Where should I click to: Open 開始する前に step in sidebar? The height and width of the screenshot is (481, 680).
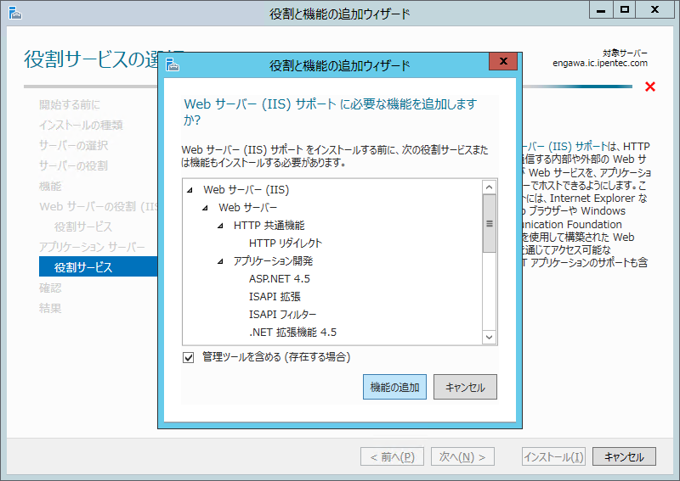coord(69,105)
